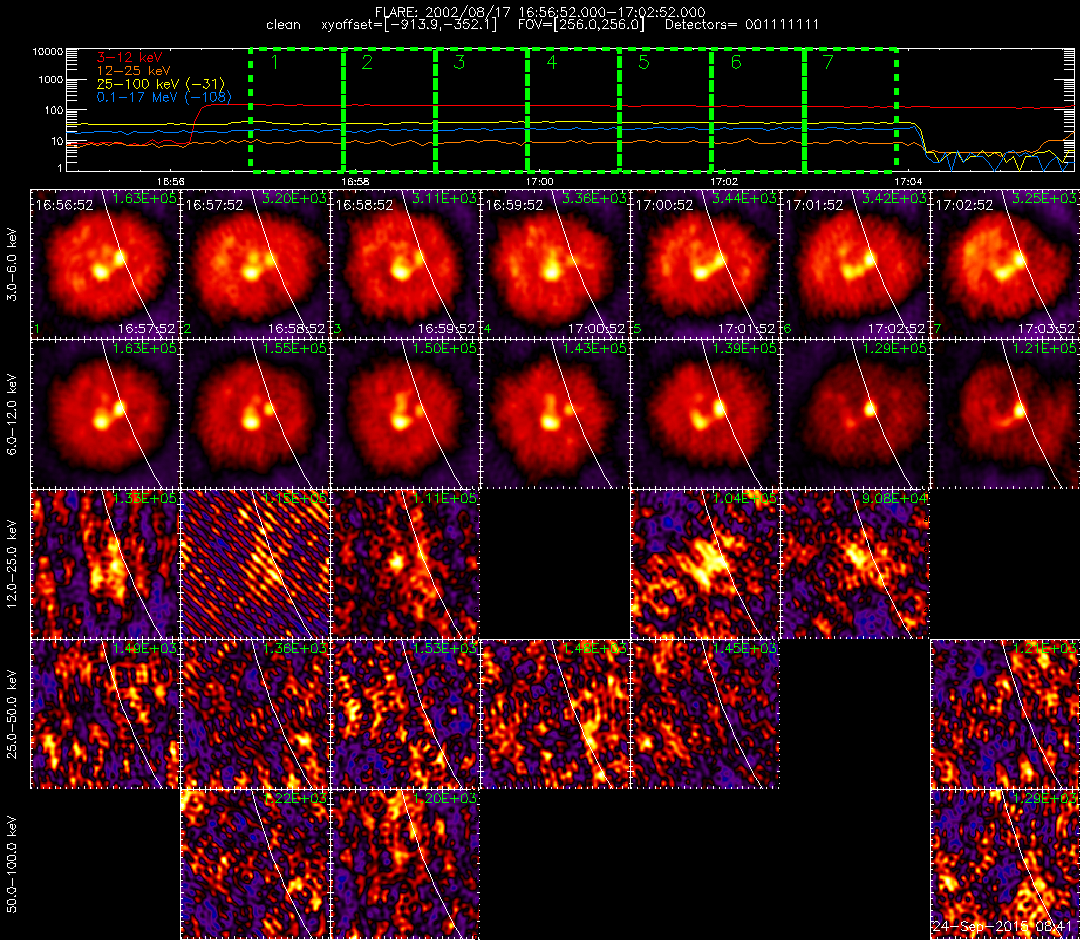The height and width of the screenshot is (940, 1080).
Task: Open the 50-100 keV image labeled 1.22E+03
Action: (255, 864)
